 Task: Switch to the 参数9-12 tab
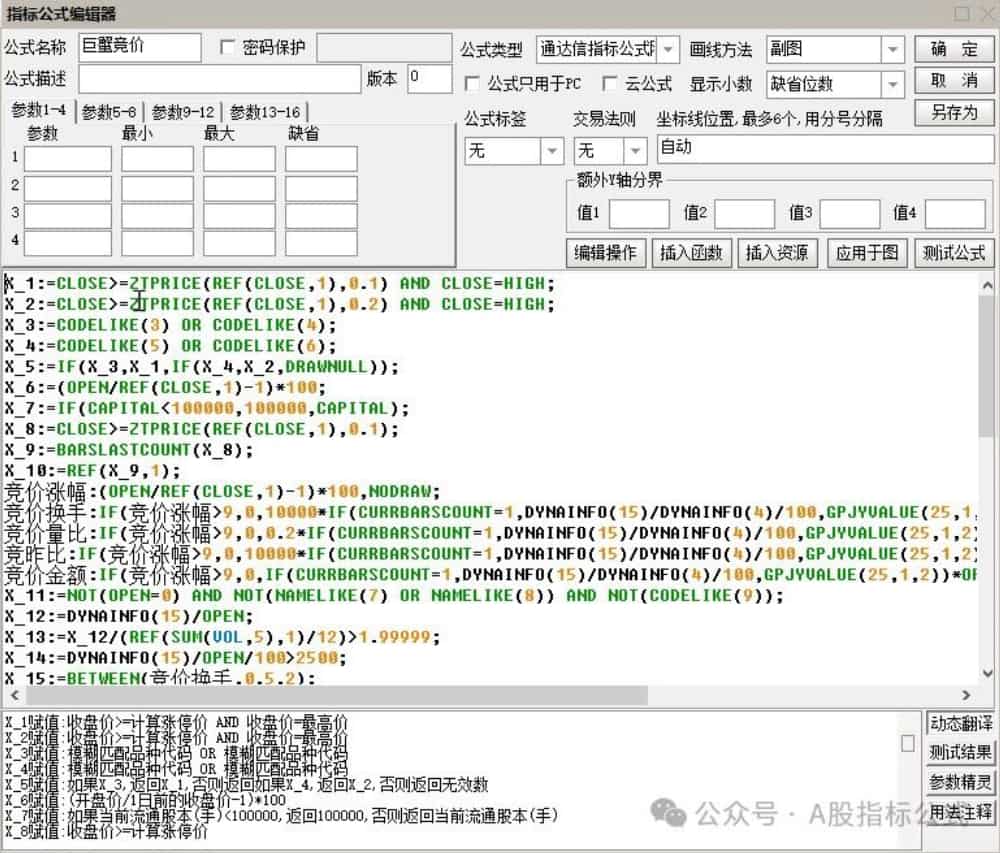183,112
